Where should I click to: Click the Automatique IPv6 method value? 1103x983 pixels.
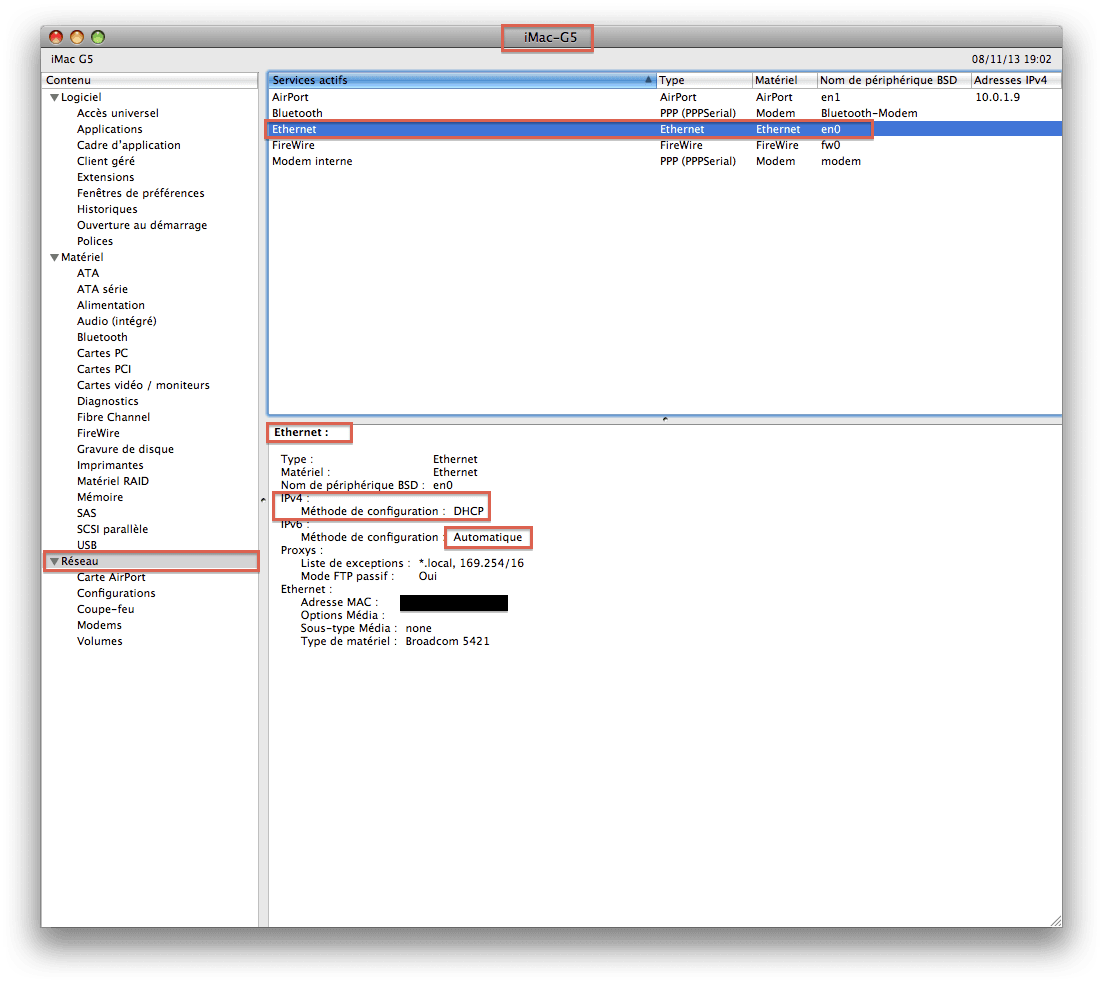tap(487, 538)
